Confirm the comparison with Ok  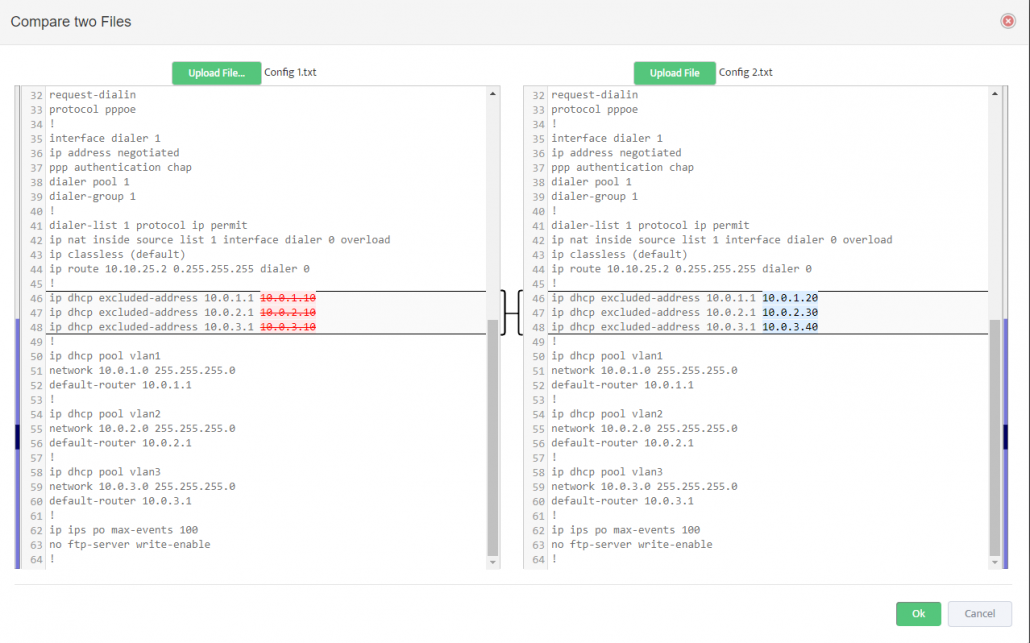pyautogui.click(x=918, y=613)
